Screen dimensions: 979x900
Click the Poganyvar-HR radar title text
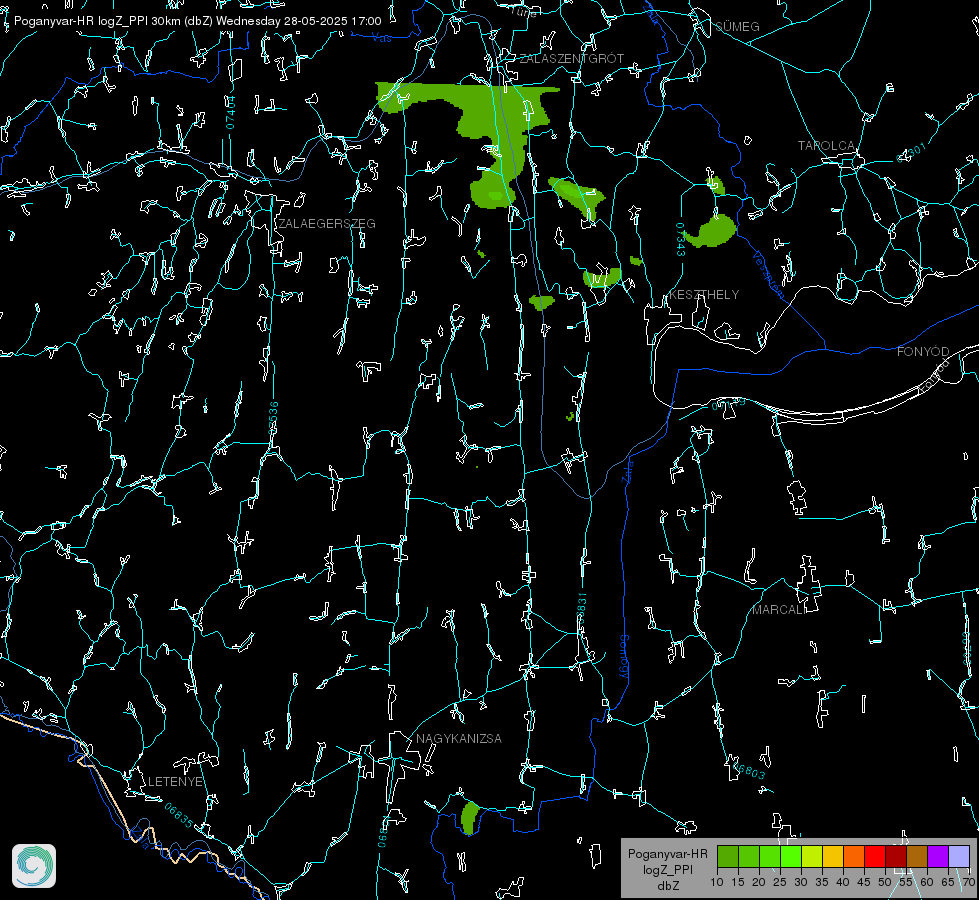[x=198, y=21]
